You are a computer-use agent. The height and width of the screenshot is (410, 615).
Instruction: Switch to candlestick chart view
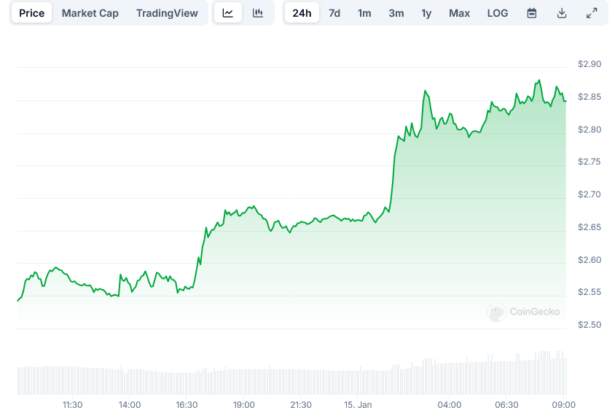pyautogui.click(x=257, y=13)
